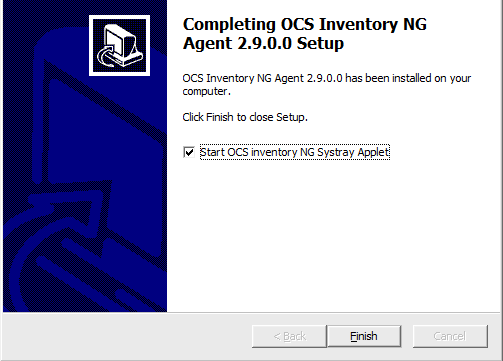Click the 'Click Finish to close Setup.' text
This screenshot has width=503, height=361.
(245, 117)
